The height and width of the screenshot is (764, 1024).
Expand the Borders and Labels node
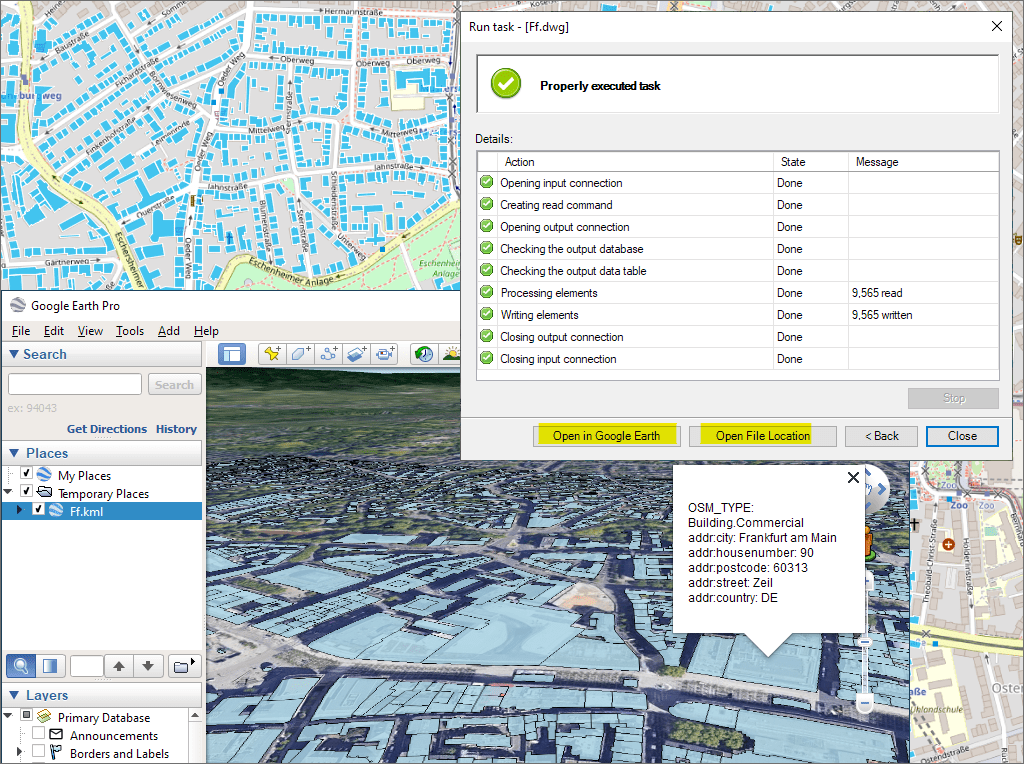[x=20, y=752]
